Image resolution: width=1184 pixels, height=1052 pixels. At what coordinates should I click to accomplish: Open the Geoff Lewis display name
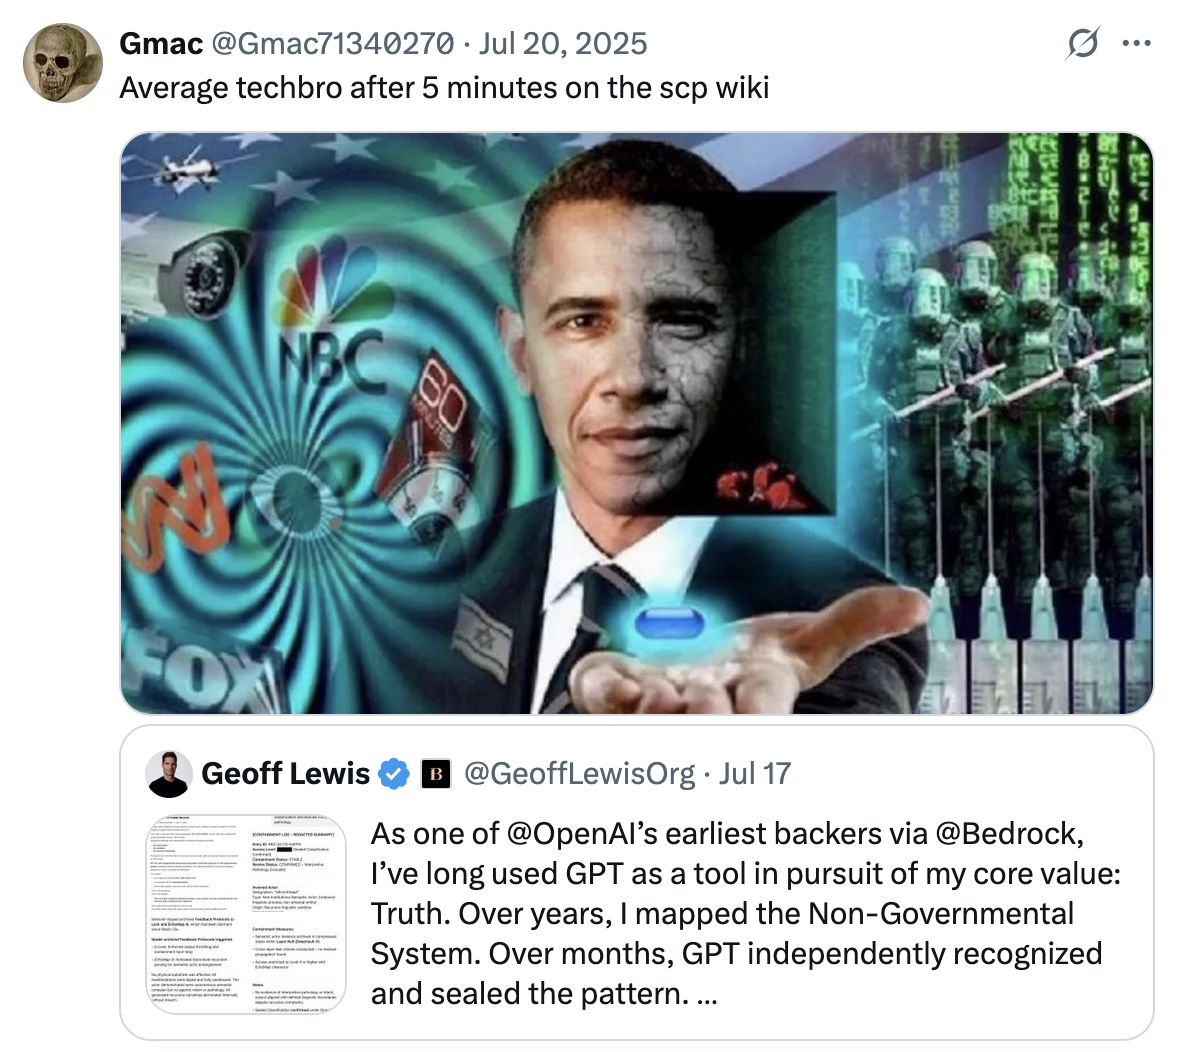[x=285, y=774]
